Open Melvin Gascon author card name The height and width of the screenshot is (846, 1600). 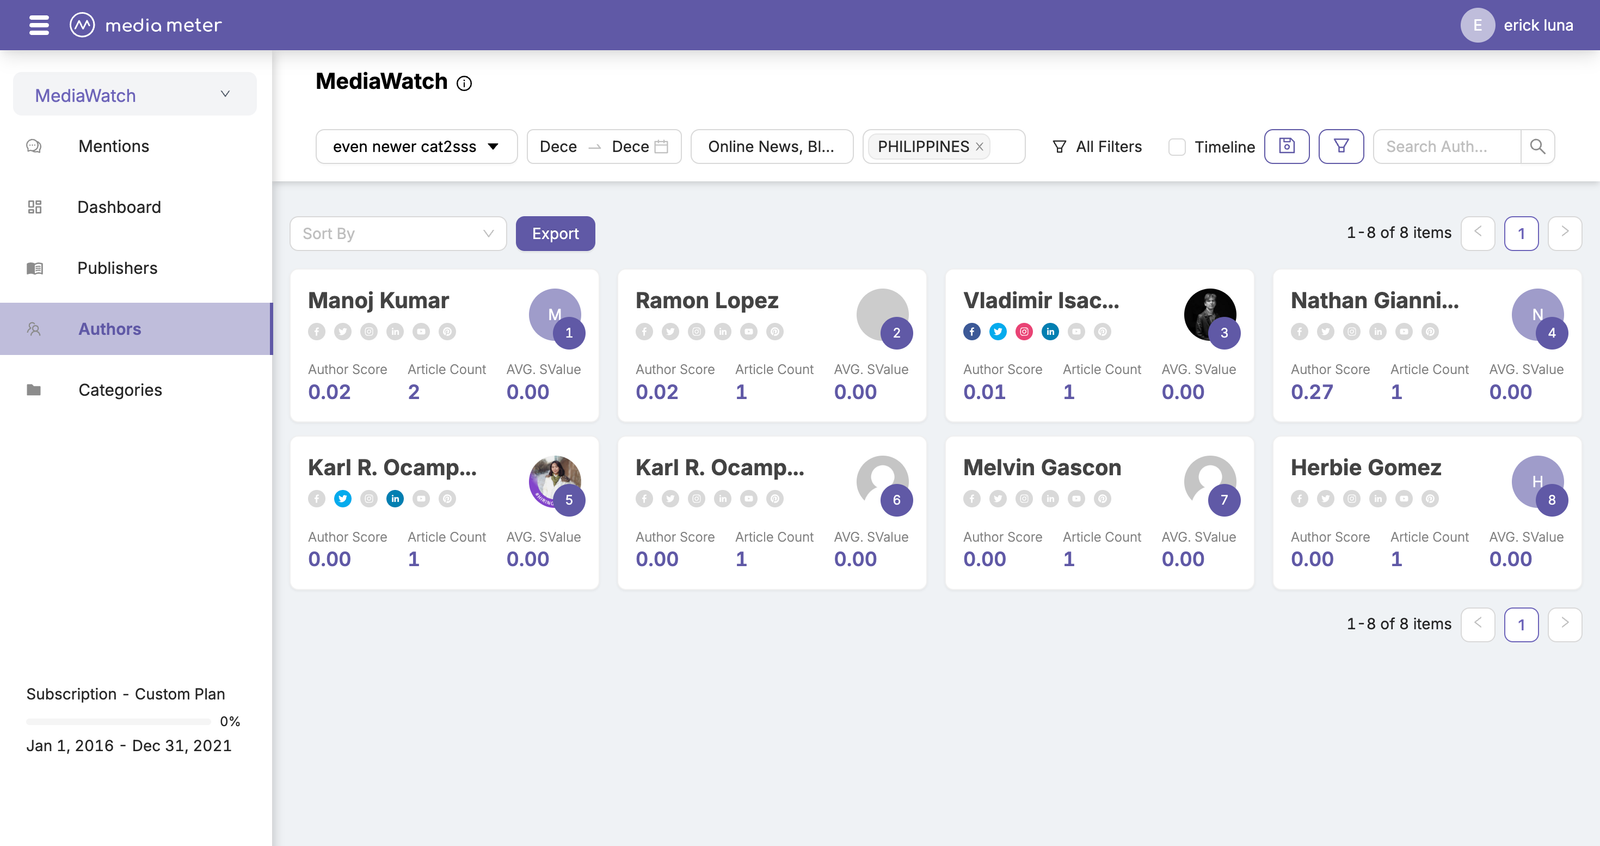click(1042, 468)
